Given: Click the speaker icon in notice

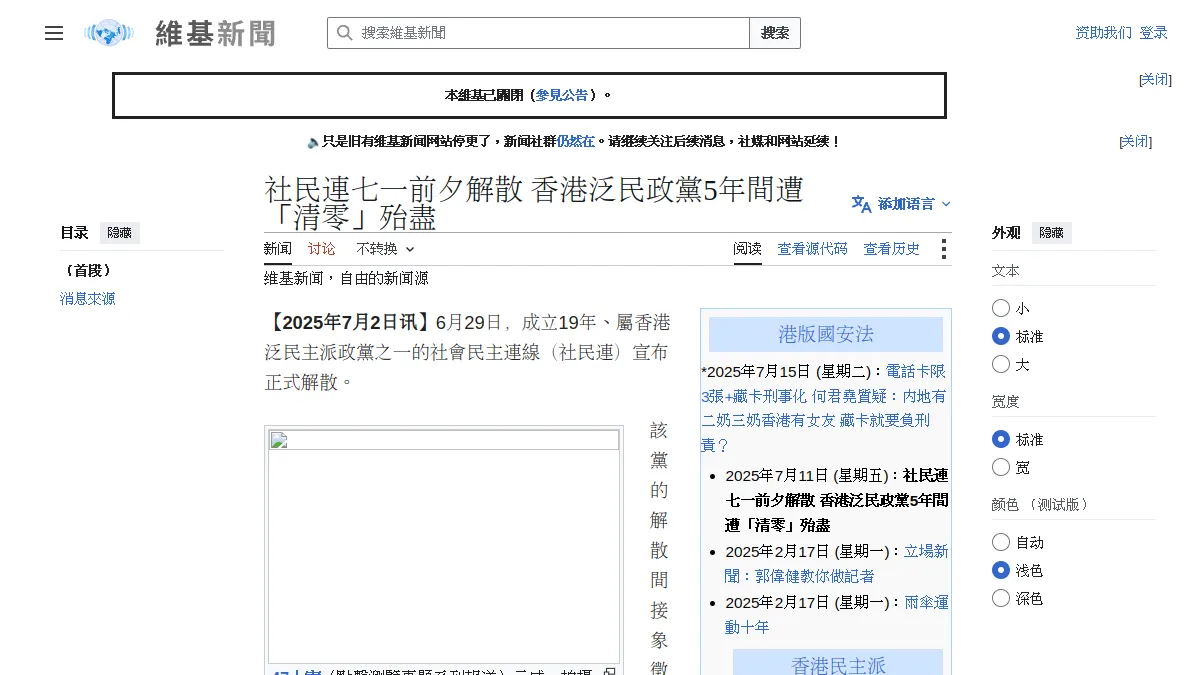Looking at the screenshot, I should [313, 142].
